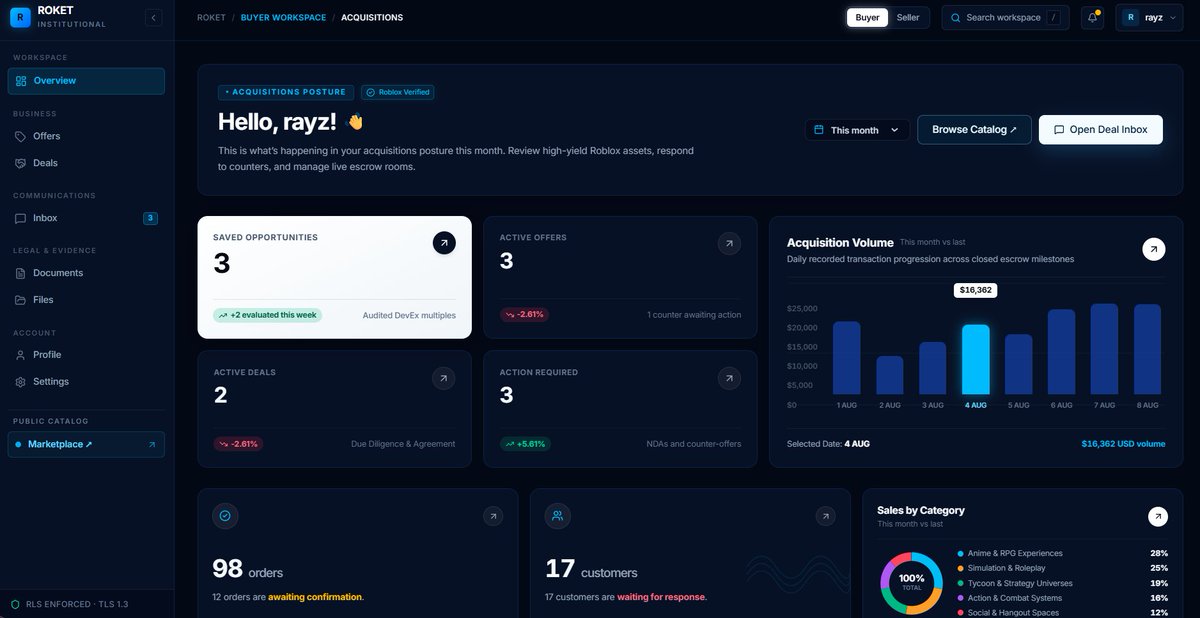Click 1 counter awaiting action text
Viewport: 1200px width, 618px height.
694,315
